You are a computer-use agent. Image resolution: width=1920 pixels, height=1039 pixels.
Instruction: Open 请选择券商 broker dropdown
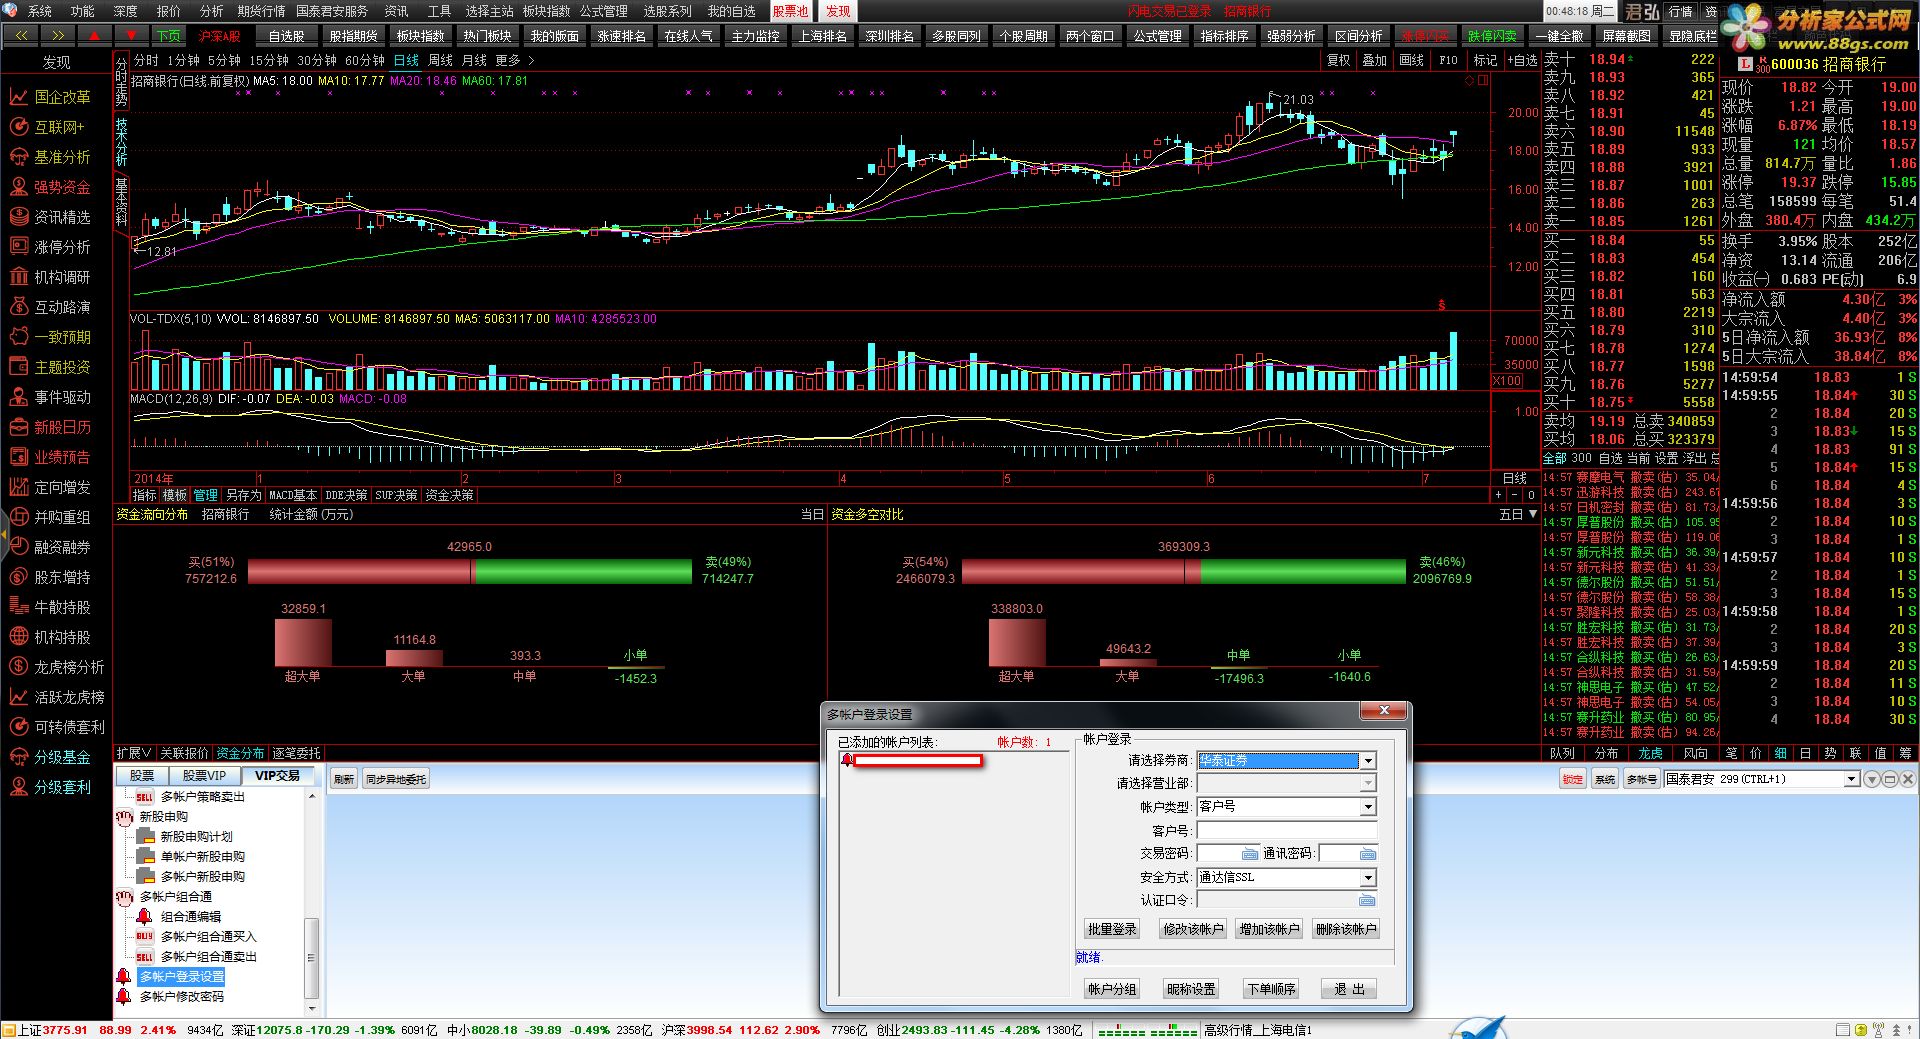coord(1368,761)
